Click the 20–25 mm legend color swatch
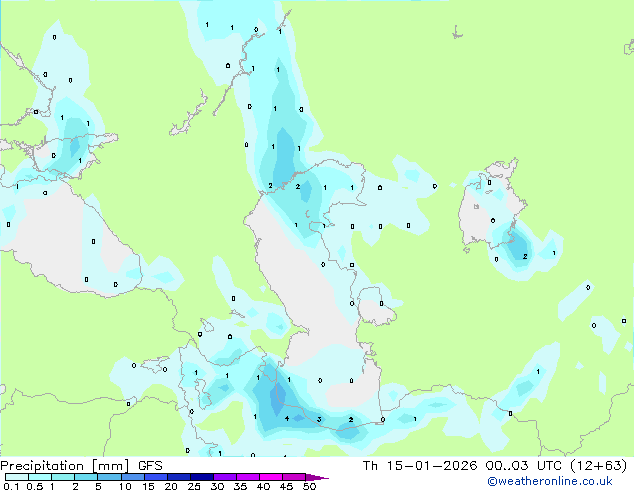 pos(179,477)
